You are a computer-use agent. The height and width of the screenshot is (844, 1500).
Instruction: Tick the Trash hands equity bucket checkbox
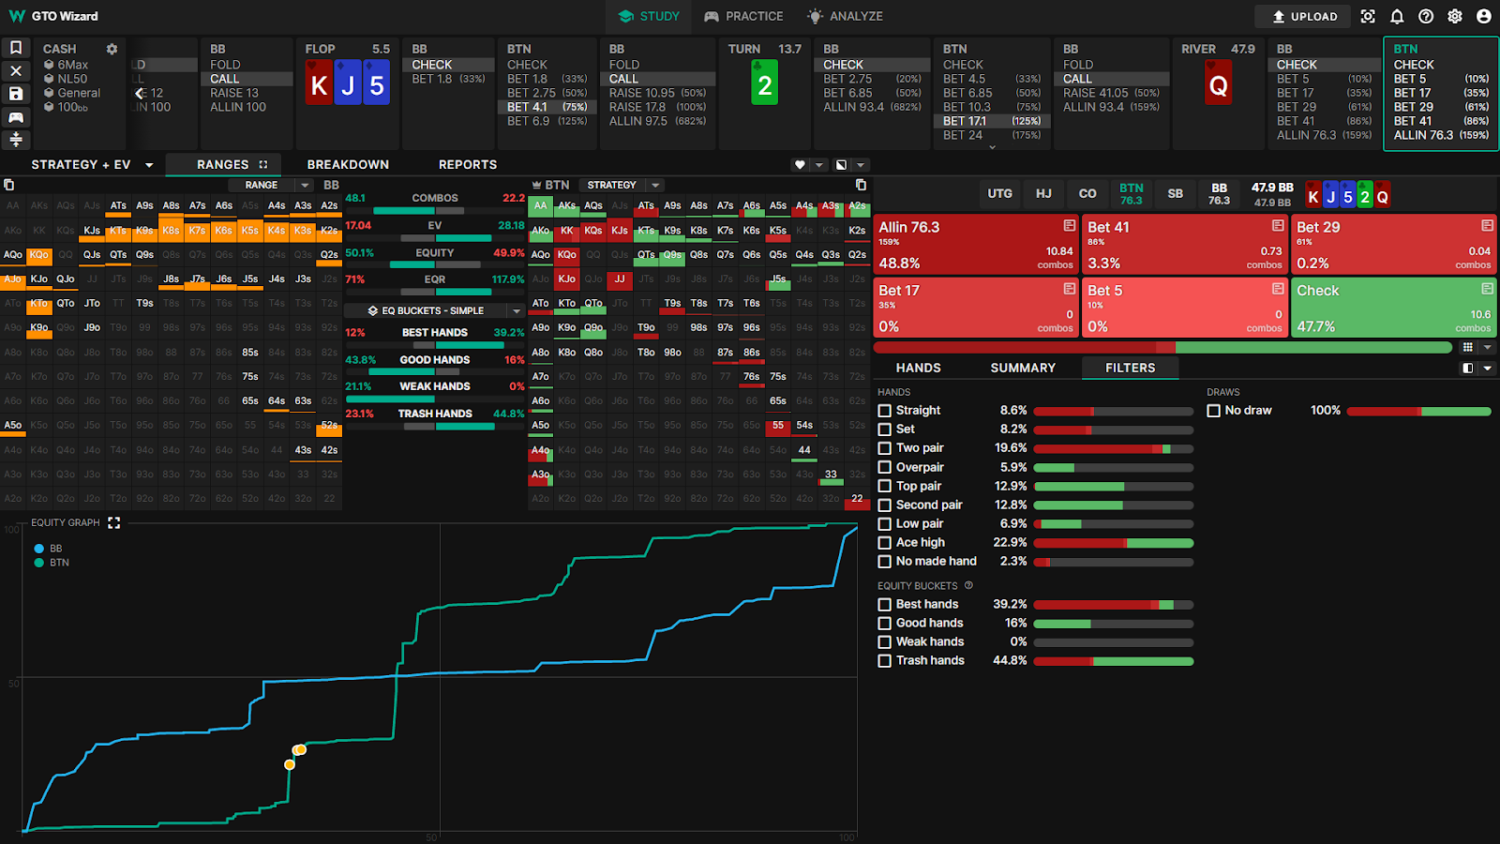885,661
